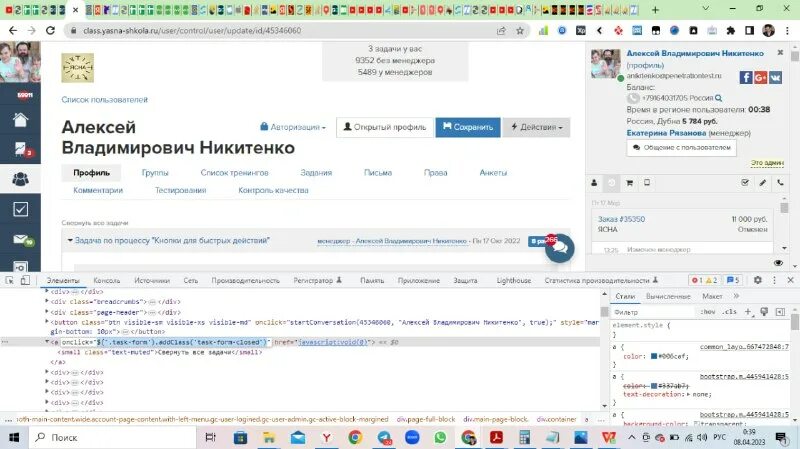Switch to Вычисленные styles tab
This screenshot has height=449, width=800.
(668, 296)
